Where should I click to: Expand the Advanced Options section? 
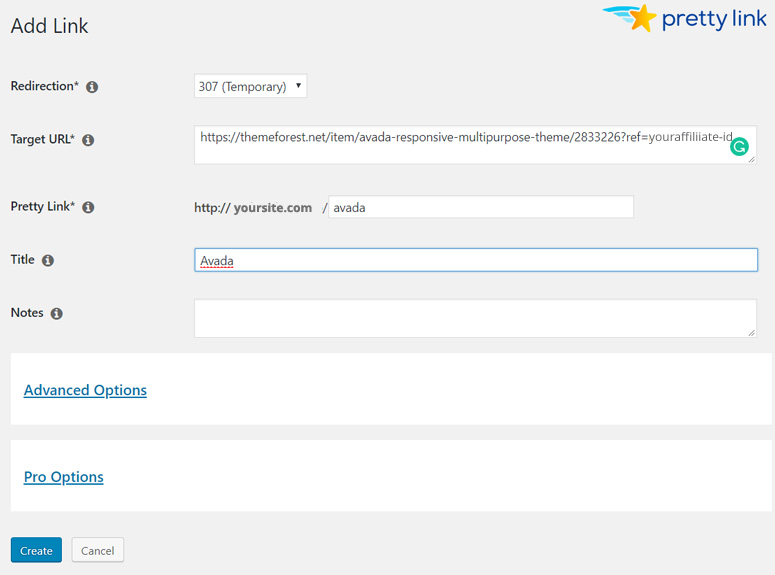point(85,391)
